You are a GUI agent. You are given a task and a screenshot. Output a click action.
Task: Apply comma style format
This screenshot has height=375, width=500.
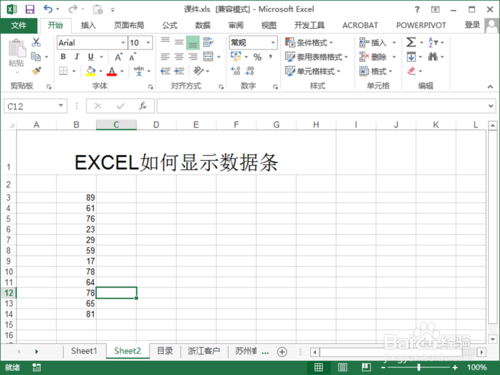click(271, 57)
